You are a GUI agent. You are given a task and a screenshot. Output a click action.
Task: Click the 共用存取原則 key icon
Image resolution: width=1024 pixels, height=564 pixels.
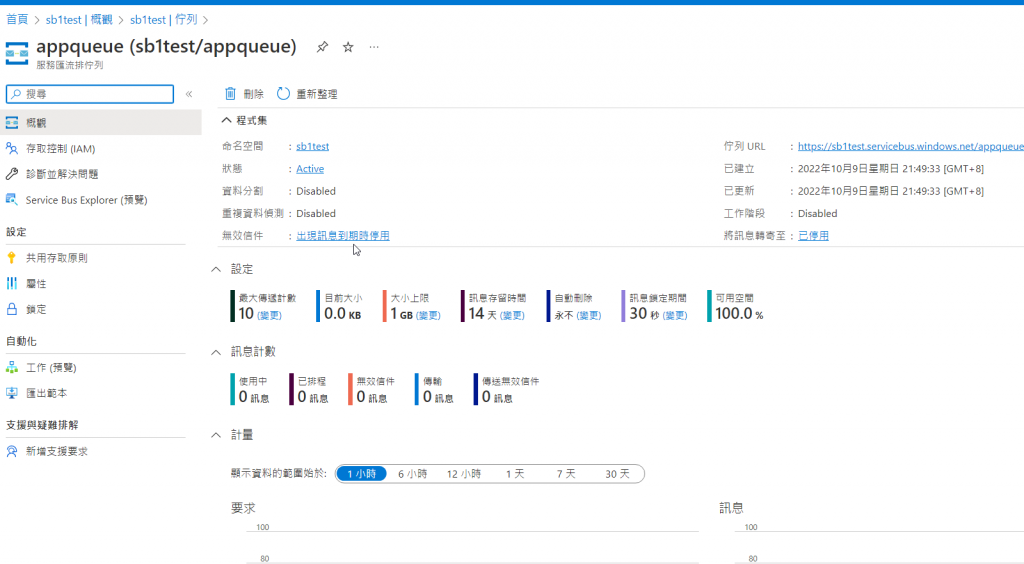point(12,258)
